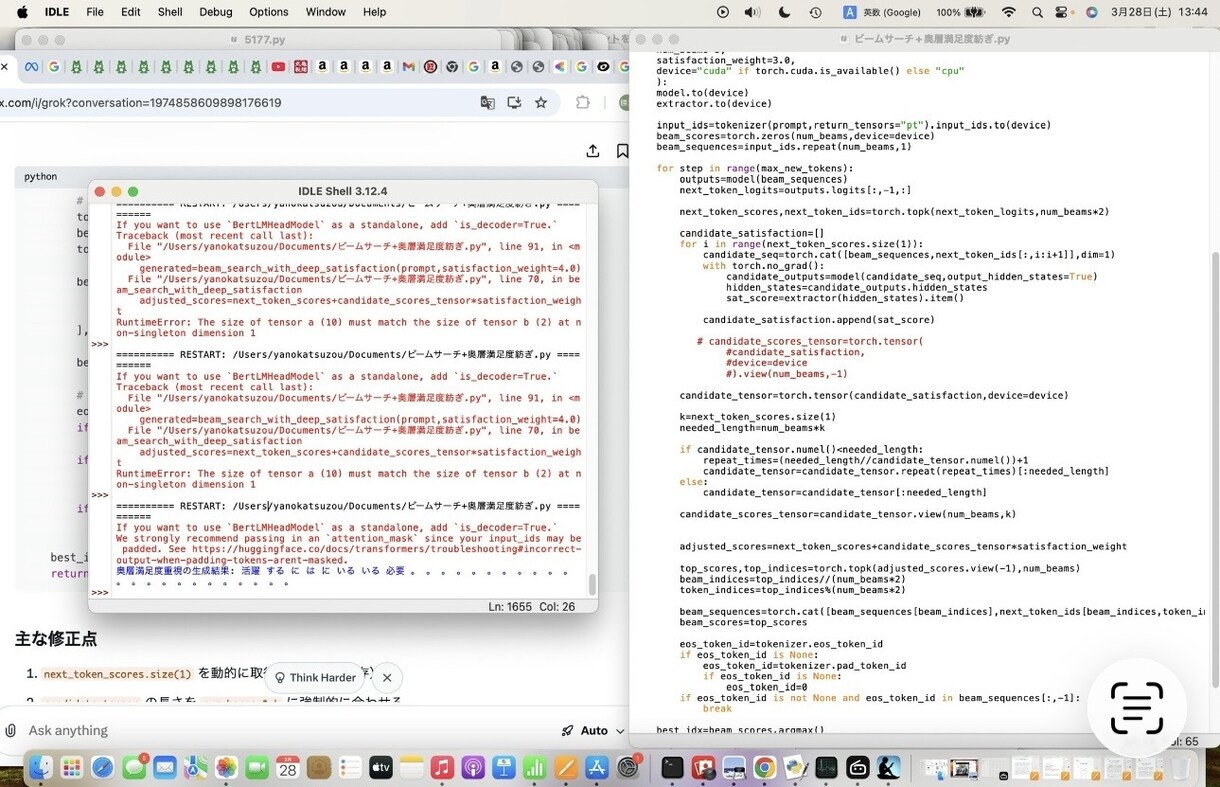
Task: Click the Think Harder button
Action: (315, 678)
